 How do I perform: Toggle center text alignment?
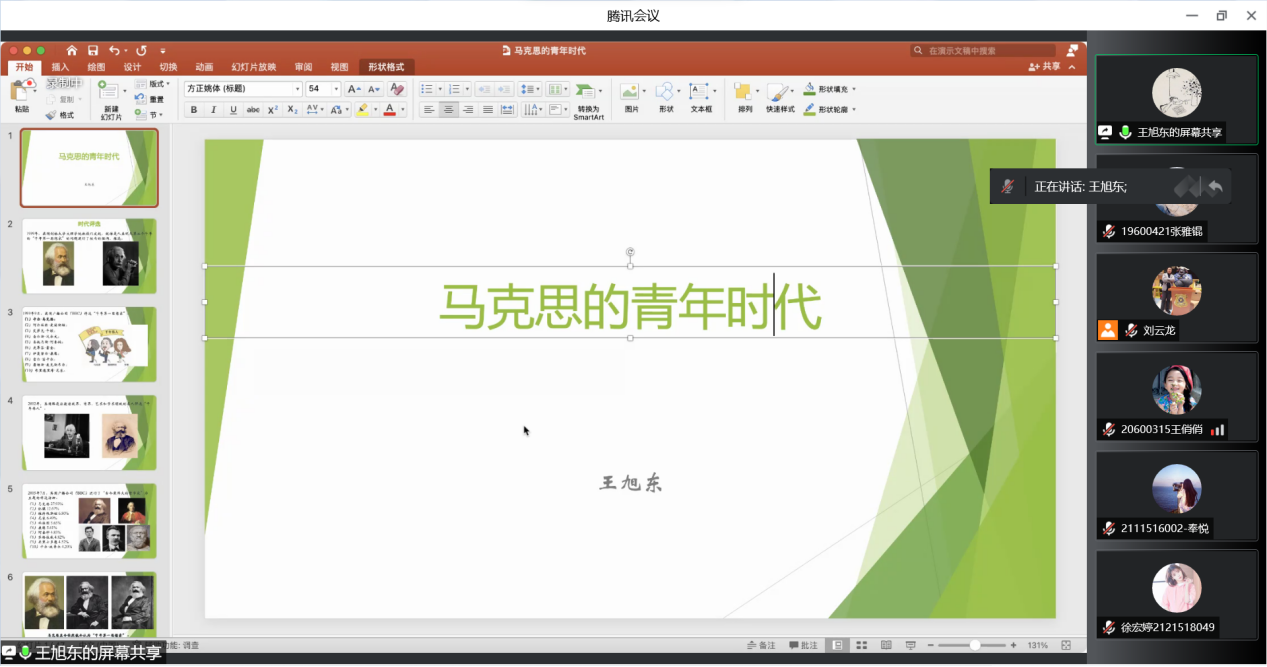pyautogui.click(x=449, y=110)
